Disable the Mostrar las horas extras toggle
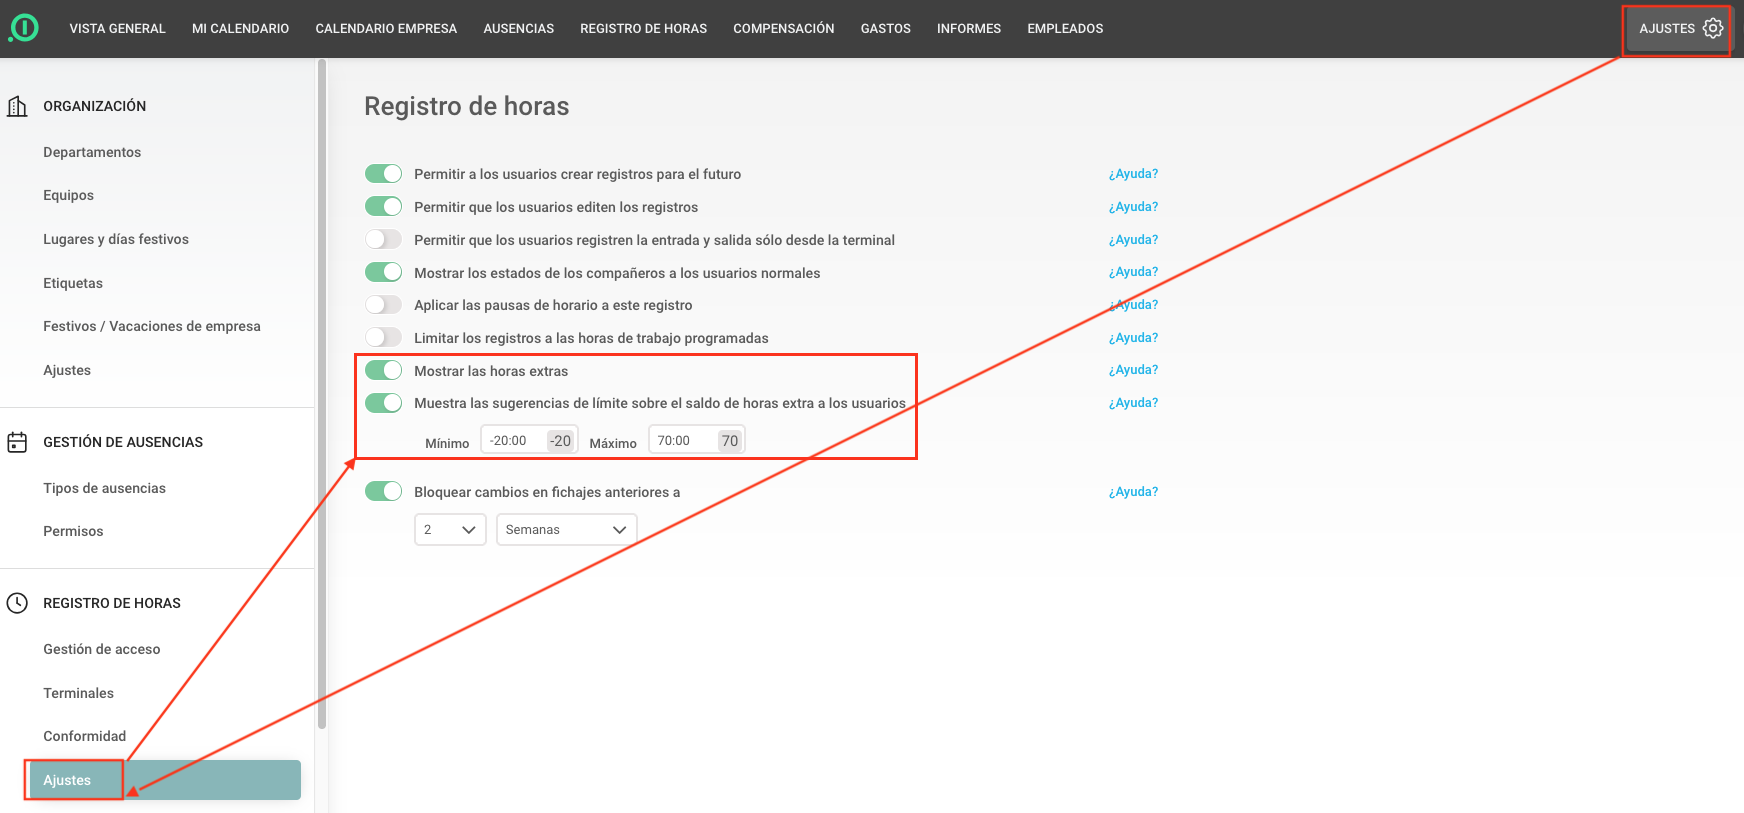Image resolution: width=1744 pixels, height=813 pixels. 383,371
